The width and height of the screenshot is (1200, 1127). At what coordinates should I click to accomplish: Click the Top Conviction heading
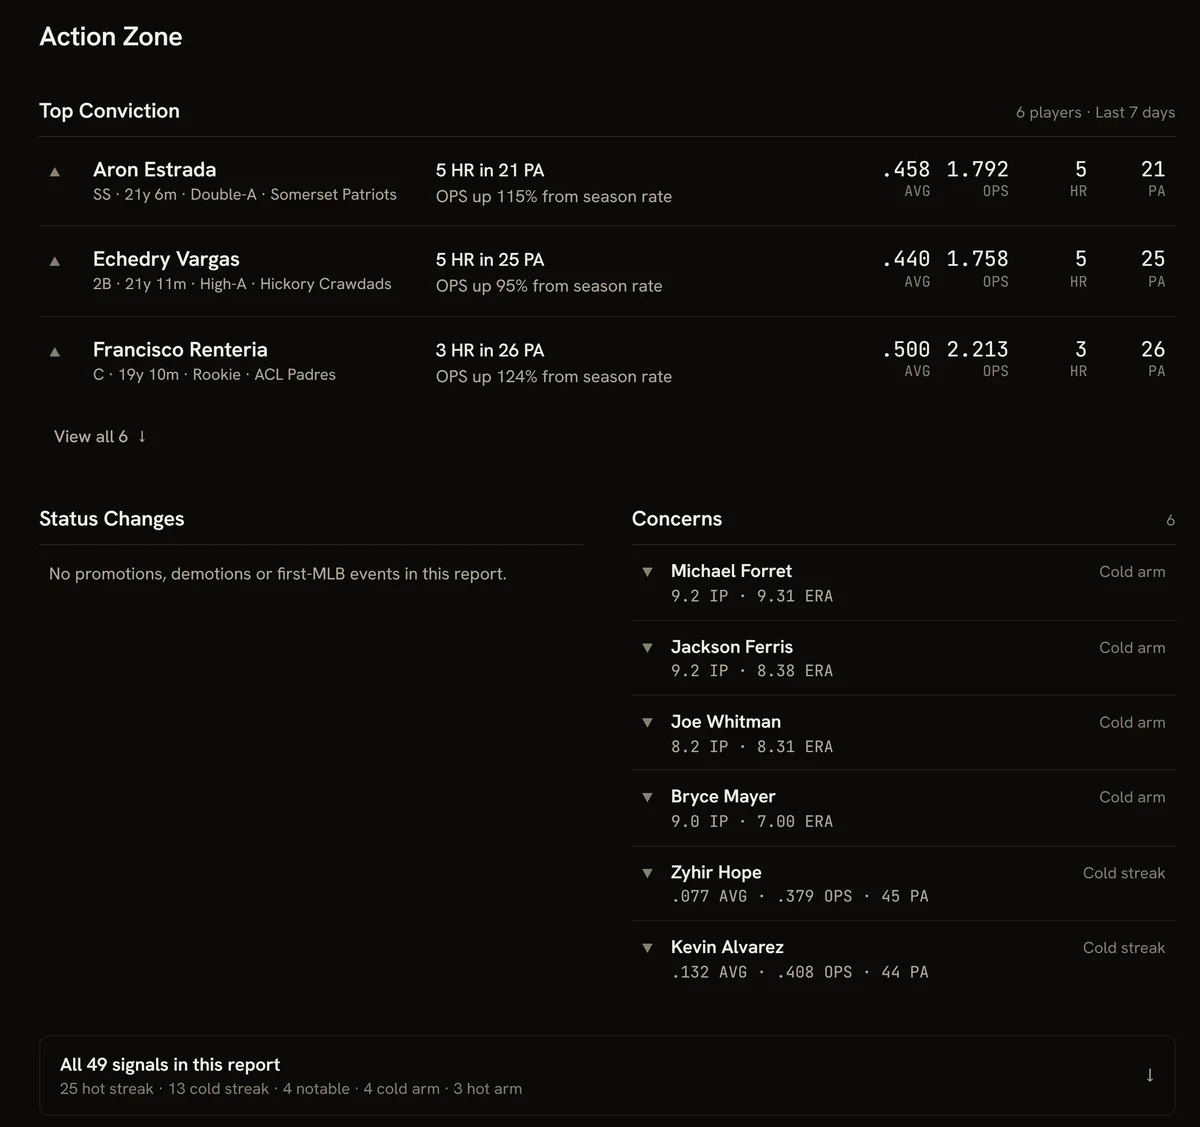click(109, 111)
